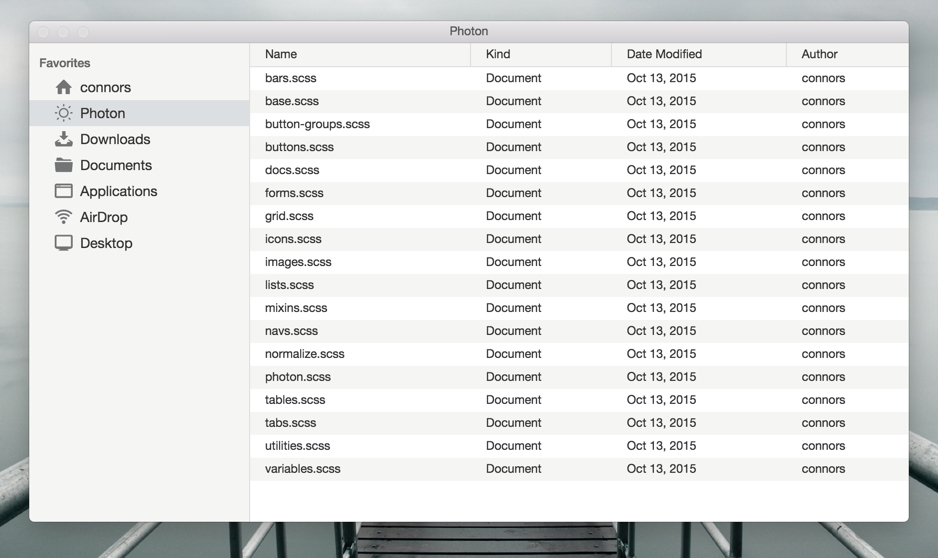Open the Applications sidebar item
938x558 pixels.
point(139,191)
